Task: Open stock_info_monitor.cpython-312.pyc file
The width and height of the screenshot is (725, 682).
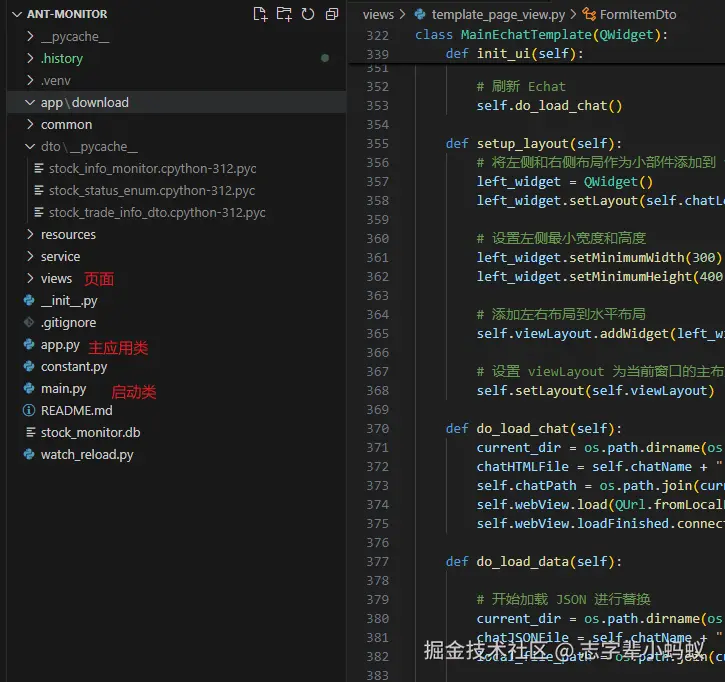Action: 152,169
